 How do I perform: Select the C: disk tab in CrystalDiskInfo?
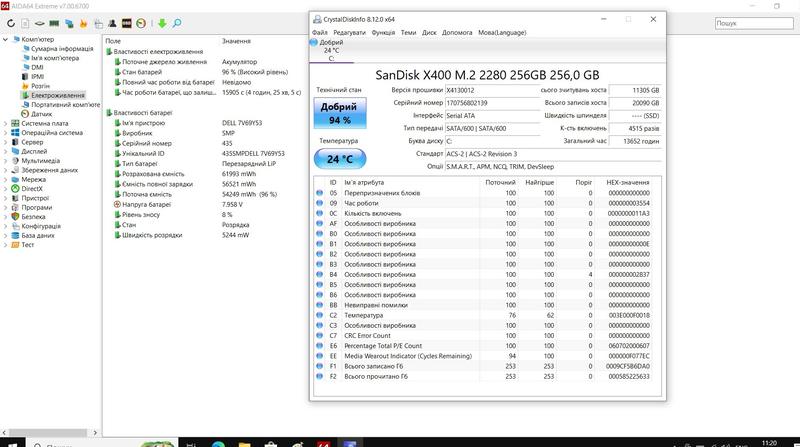(331, 51)
